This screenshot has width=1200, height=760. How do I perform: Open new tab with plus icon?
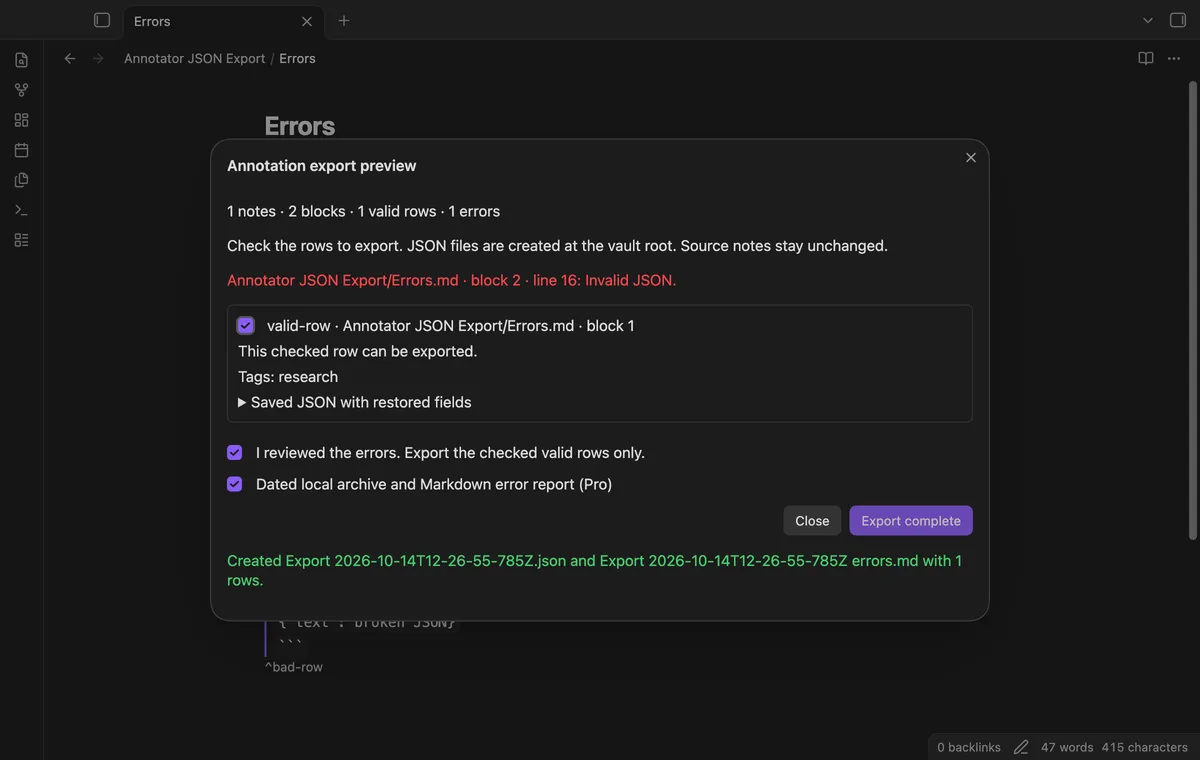click(x=344, y=20)
